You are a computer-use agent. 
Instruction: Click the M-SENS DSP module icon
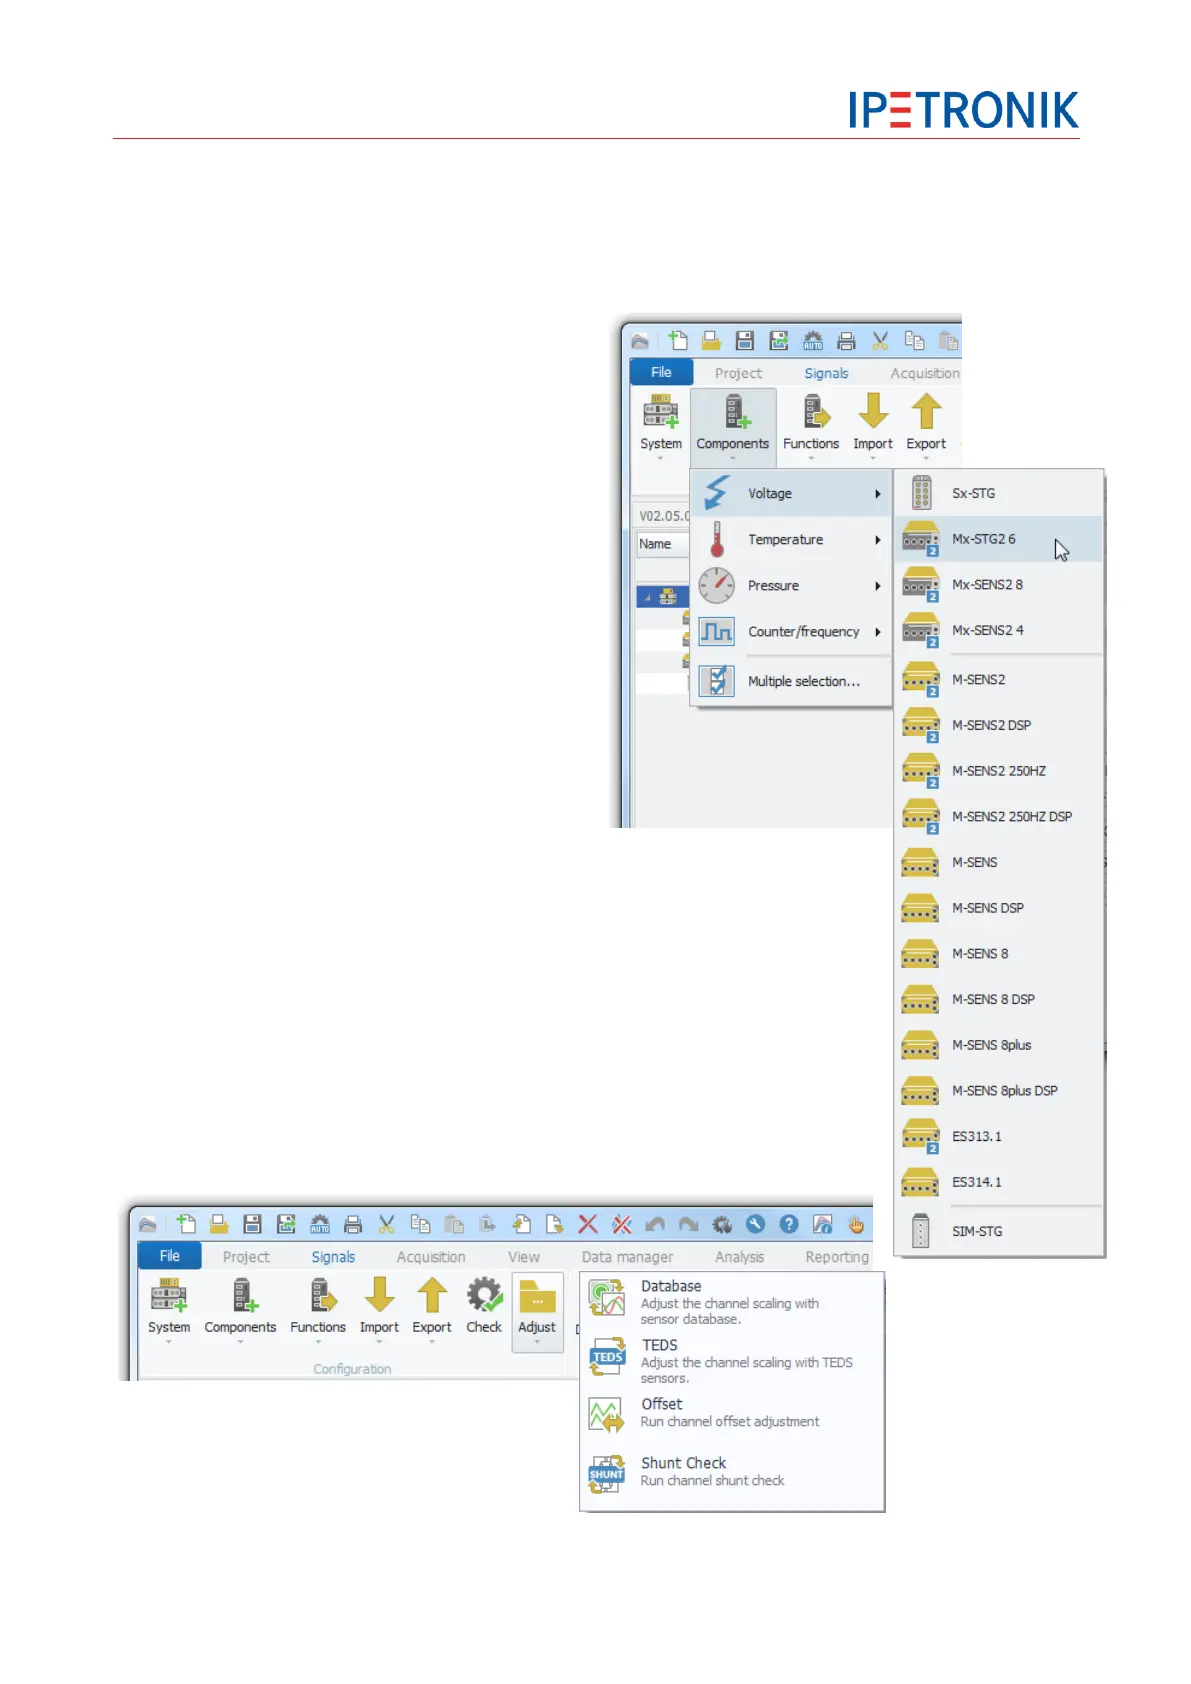(921, 908)
